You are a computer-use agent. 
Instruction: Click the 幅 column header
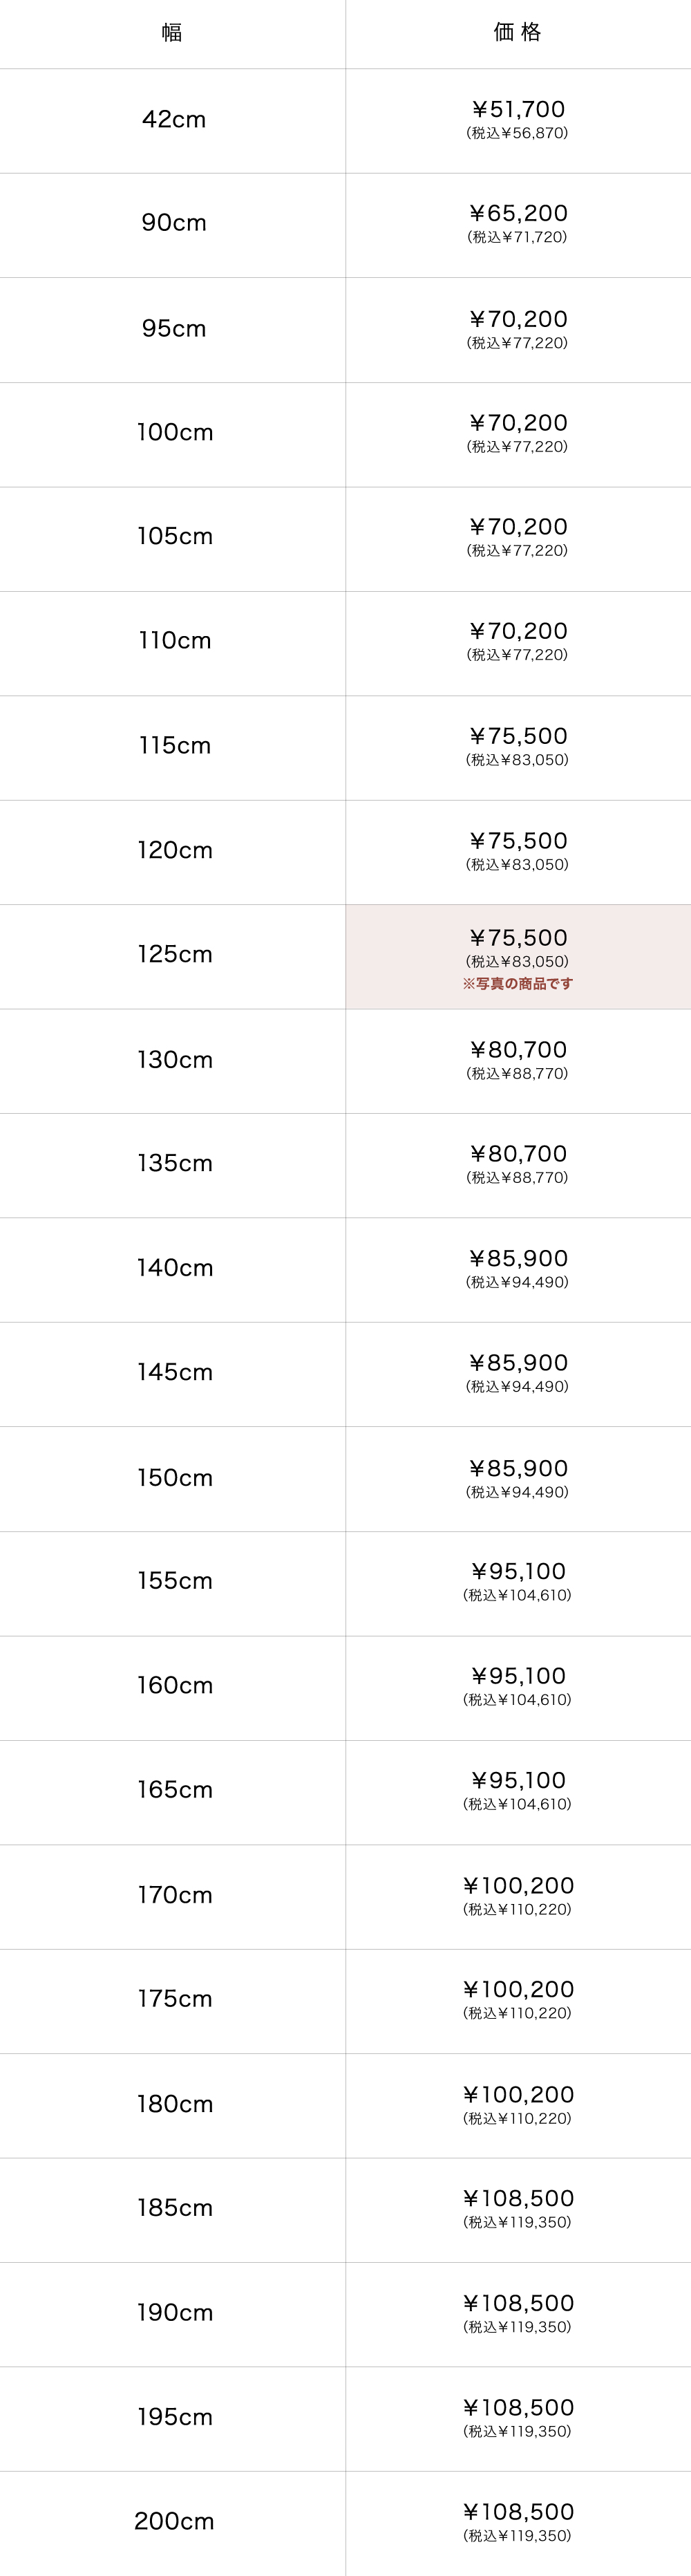click(x=172, y=33)
